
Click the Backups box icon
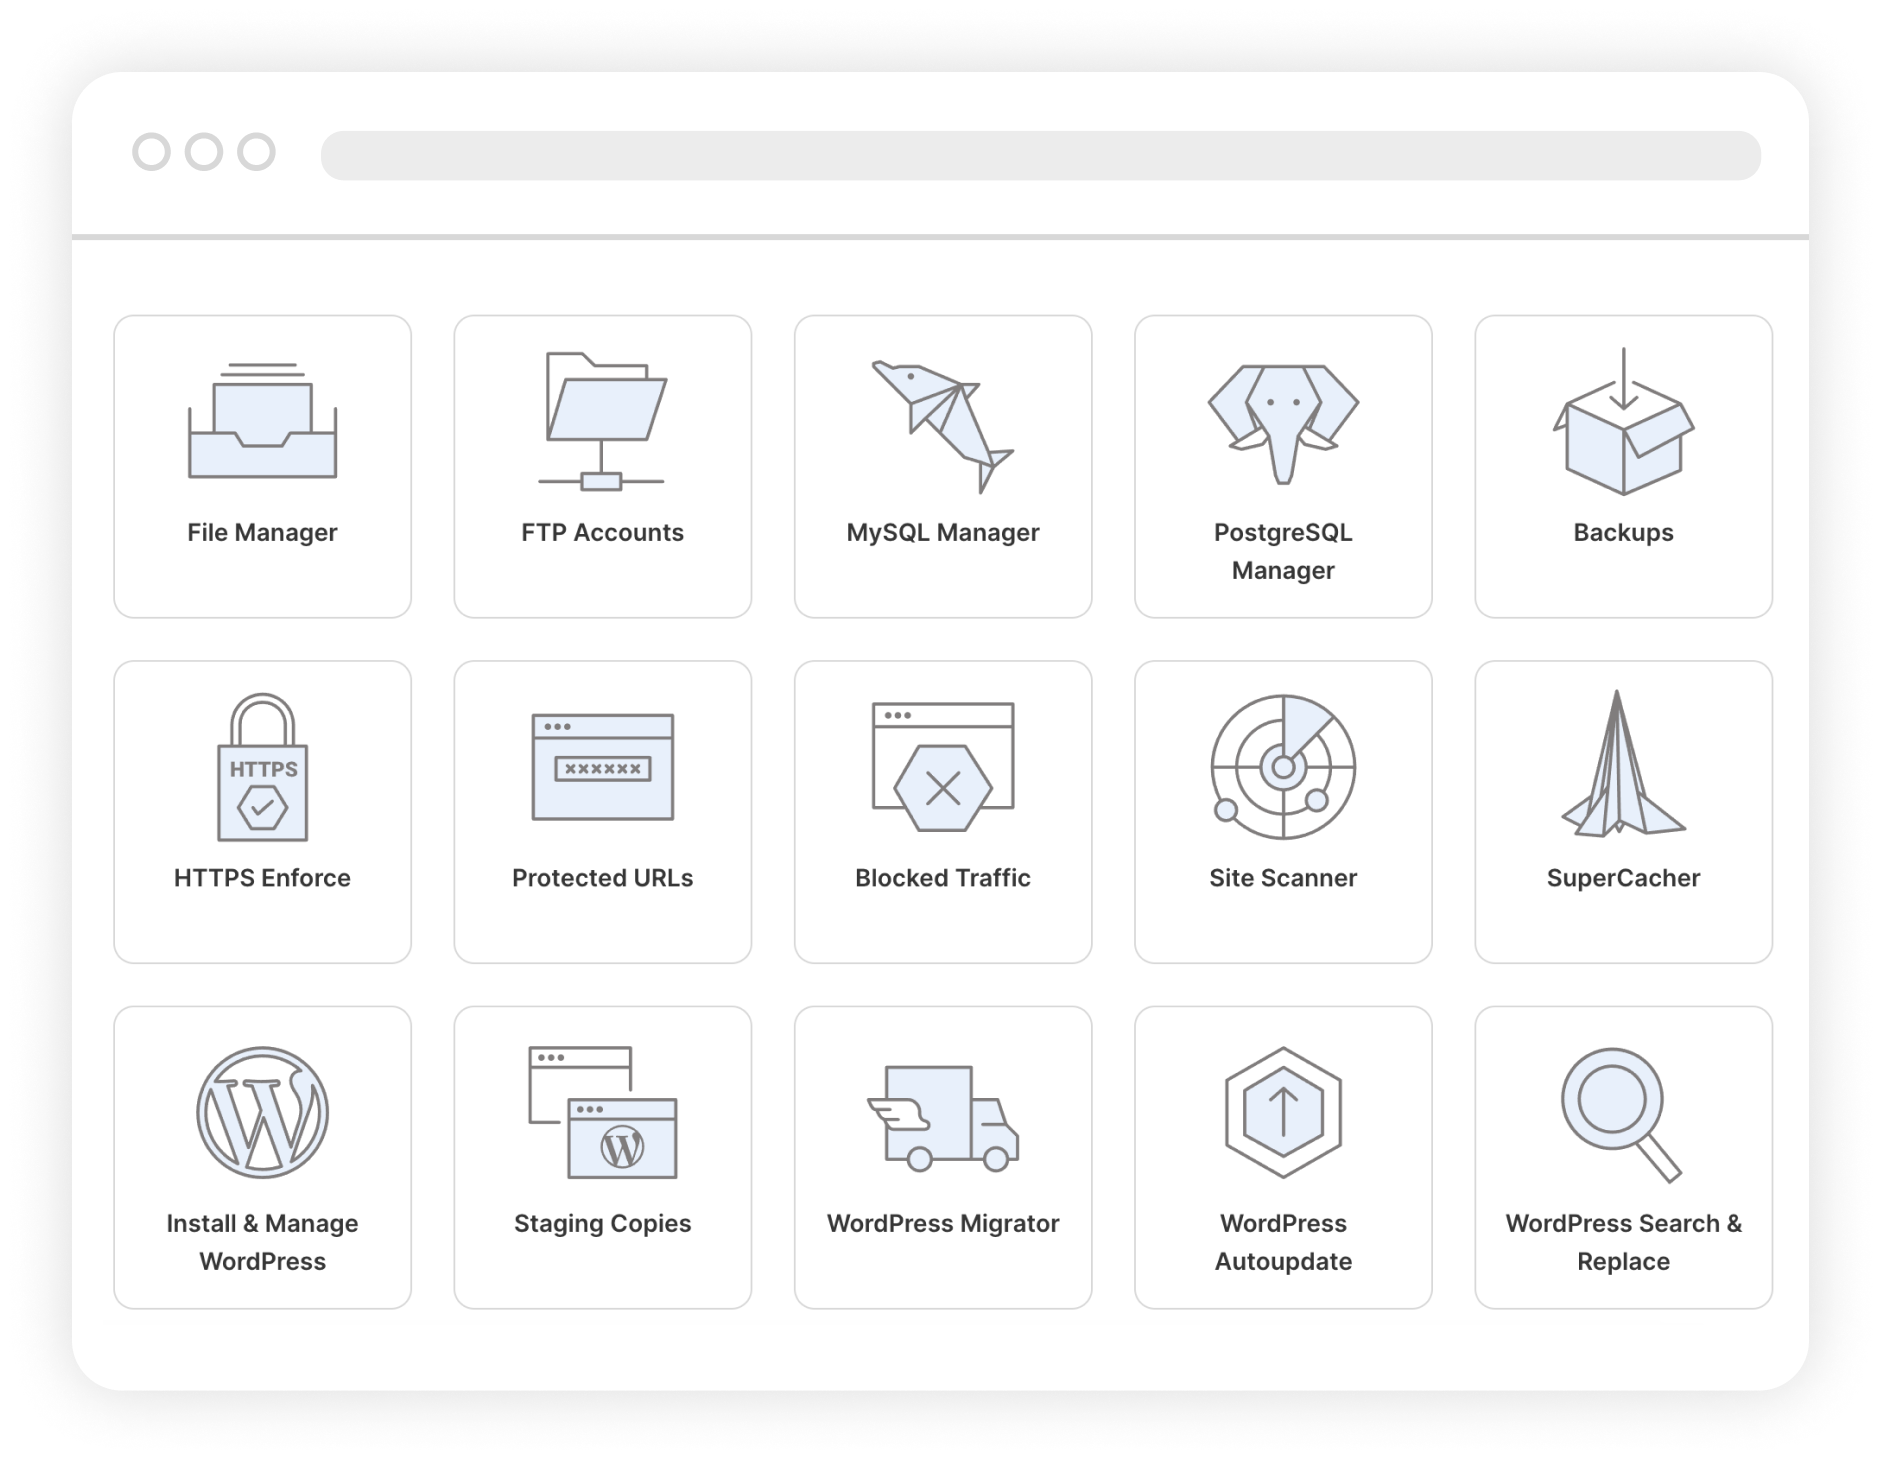[1623, 421]
